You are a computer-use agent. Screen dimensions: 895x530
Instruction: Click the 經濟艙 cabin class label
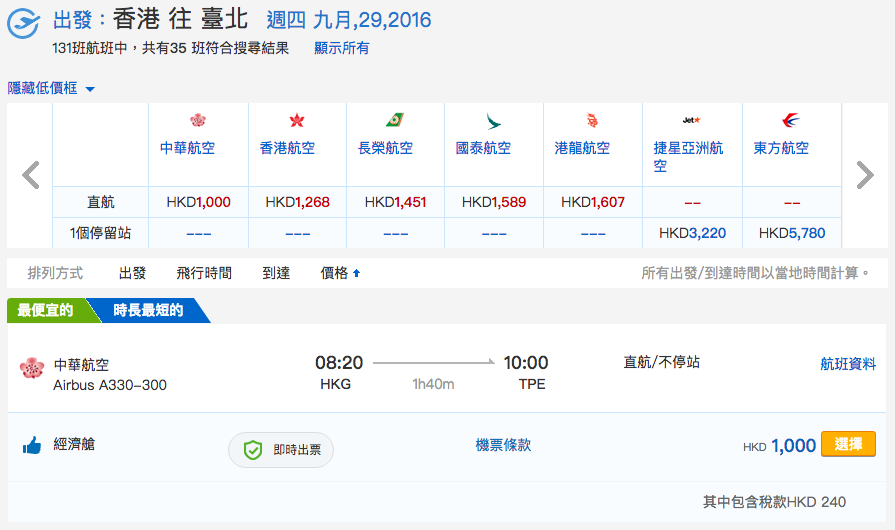(74, 444)
